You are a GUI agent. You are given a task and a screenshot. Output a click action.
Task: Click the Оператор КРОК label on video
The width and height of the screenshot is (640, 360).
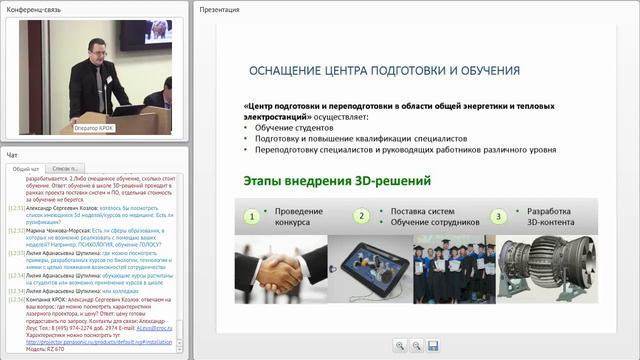click(94, 128)
